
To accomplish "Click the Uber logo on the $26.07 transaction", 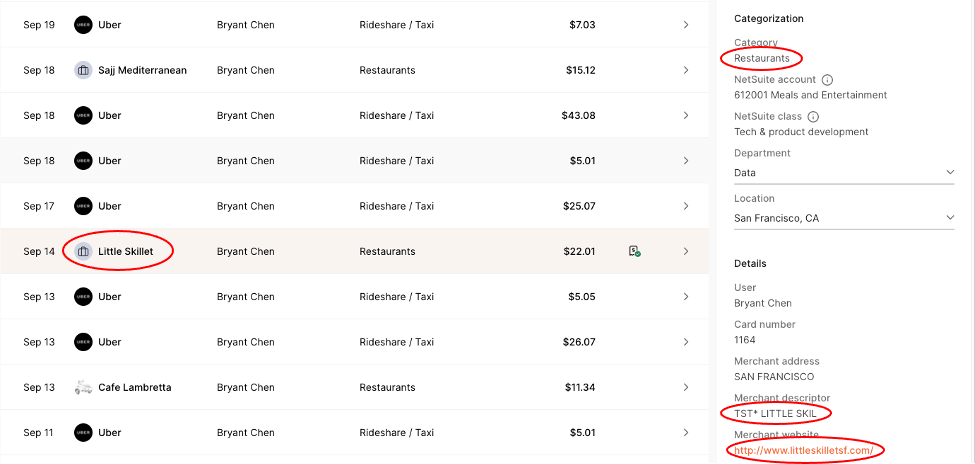I will [x=83, y=342].
